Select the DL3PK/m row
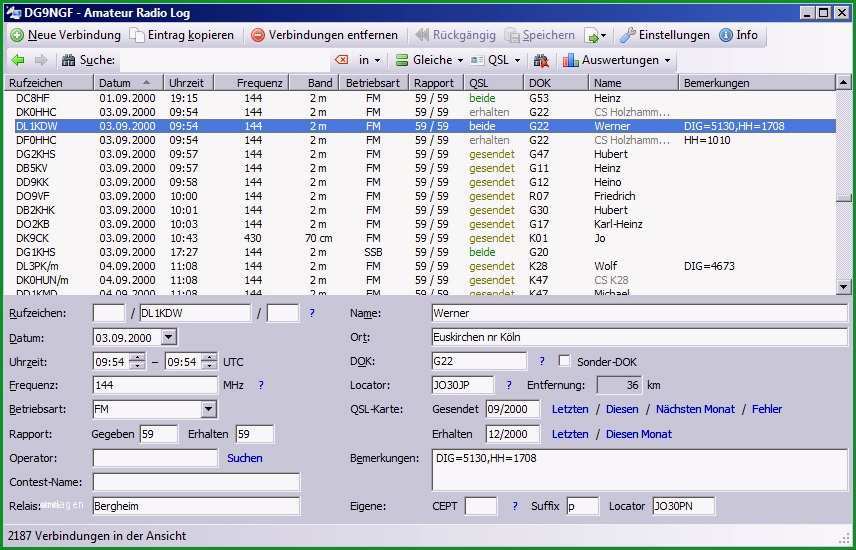 [420, 266]
